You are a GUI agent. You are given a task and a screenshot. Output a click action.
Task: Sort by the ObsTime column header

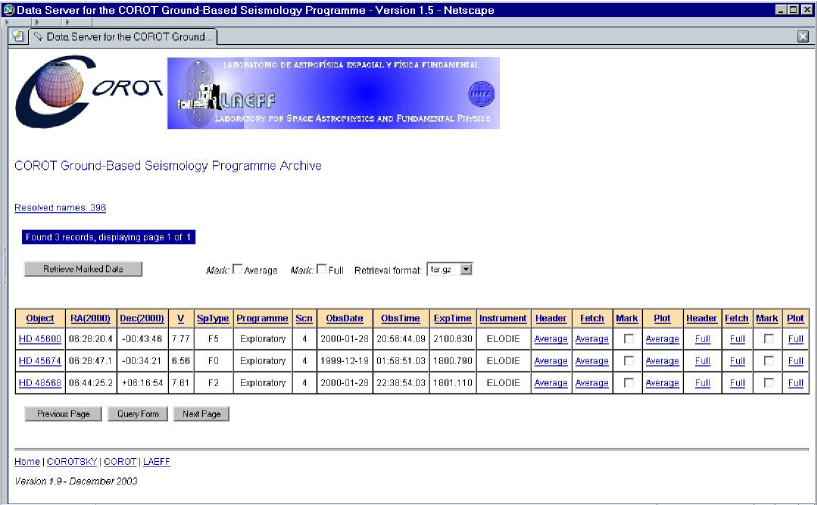point(400,318)
